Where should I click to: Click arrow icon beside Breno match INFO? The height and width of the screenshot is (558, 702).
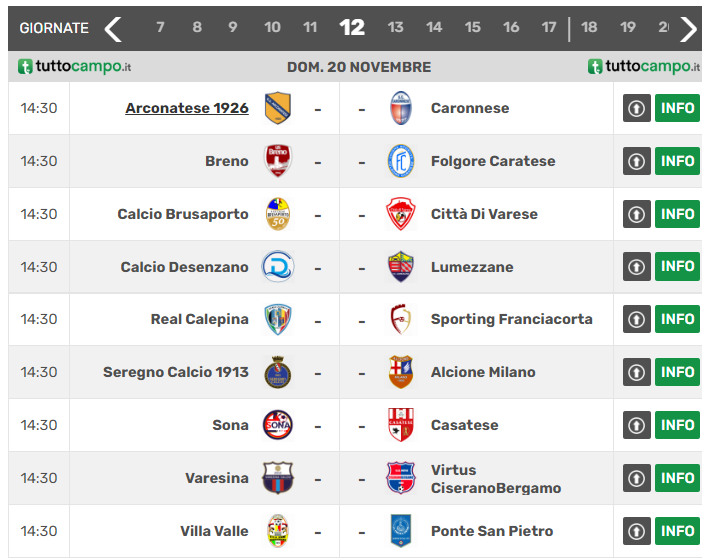pos(636,161)
